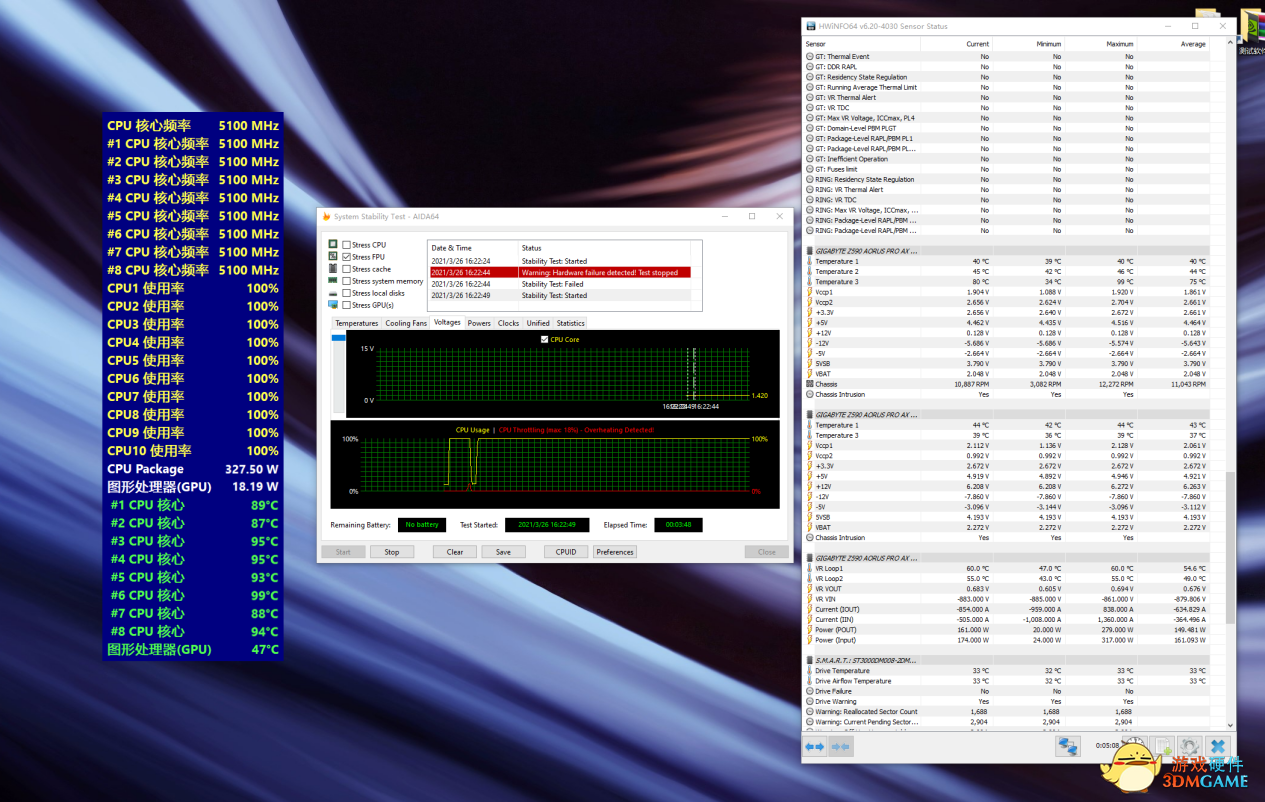Image resolution: width=1265 pixels, height=802 pixels.
Task: Click the Elapsed Time field showing 00:03:48
Action: tap(678, 524)
